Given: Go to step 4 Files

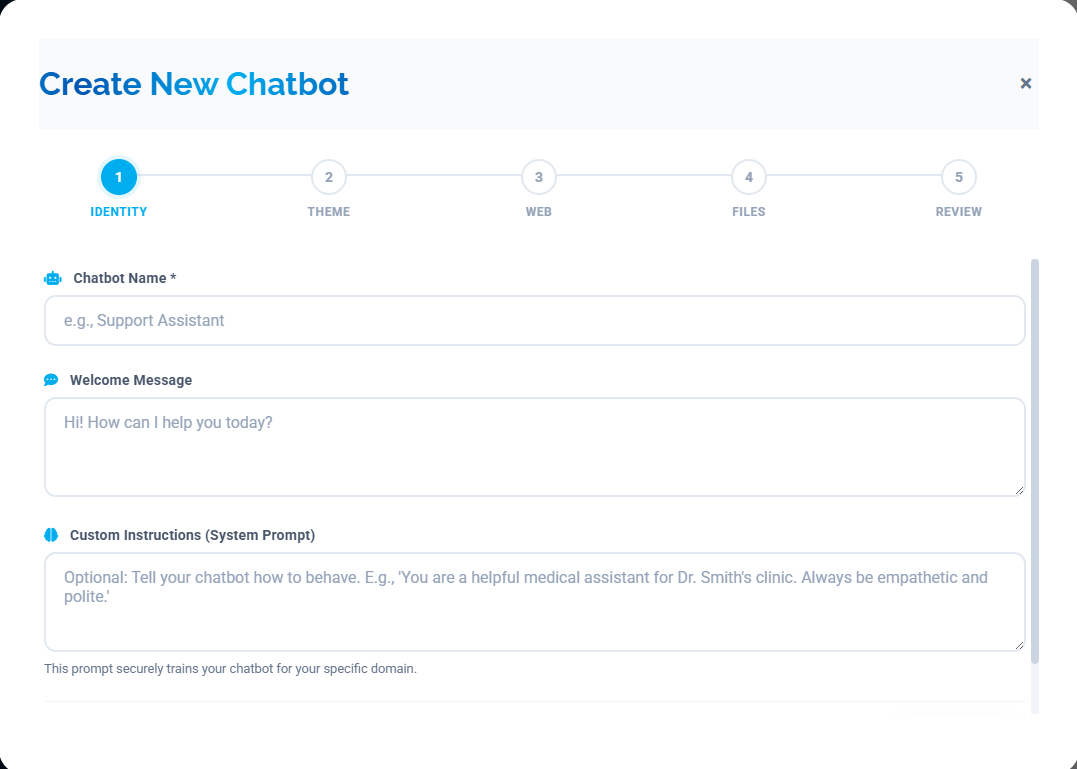Looking at the screenshot, I should point(749,177).
